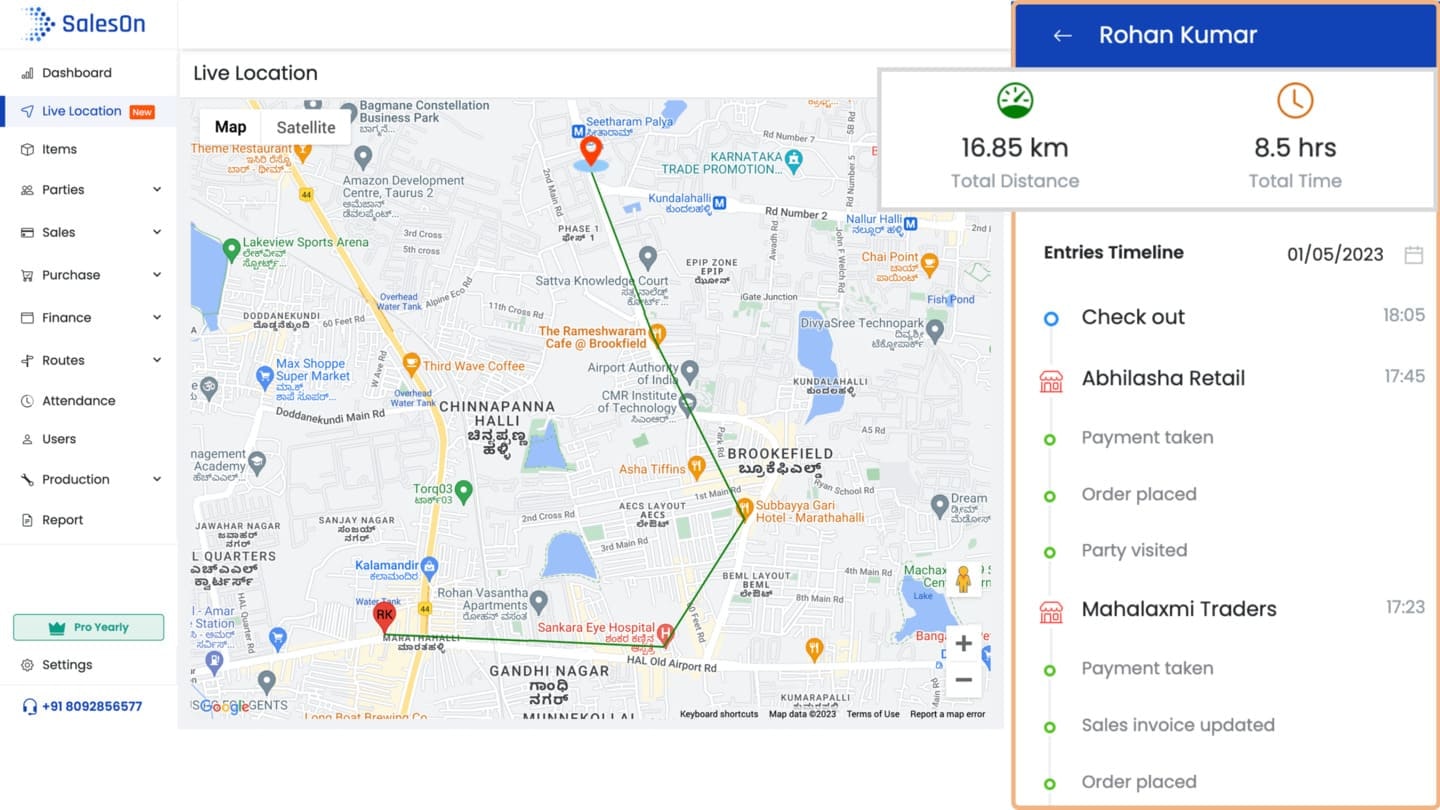Go back using the arrow beside Rohan Kumar
Viewport: 1440px width, 810px height.
[1062, 35]
